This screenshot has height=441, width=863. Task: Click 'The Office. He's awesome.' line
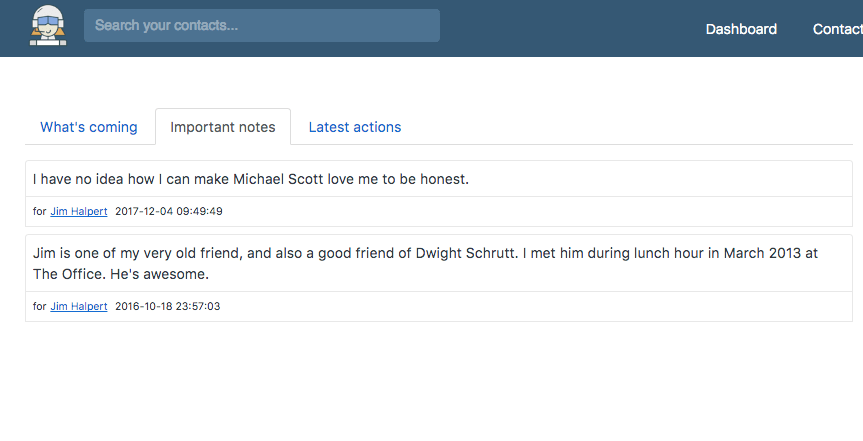[x=121, y=274]
